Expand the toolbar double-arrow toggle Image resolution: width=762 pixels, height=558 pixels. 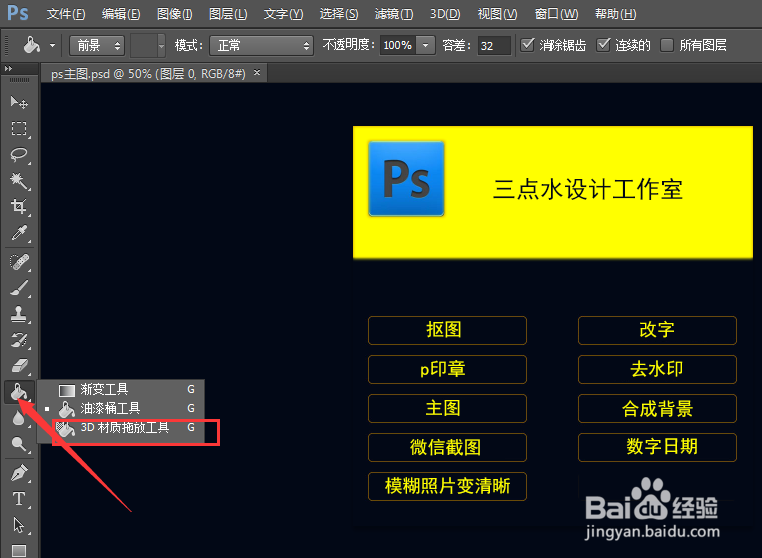(8, 69)
